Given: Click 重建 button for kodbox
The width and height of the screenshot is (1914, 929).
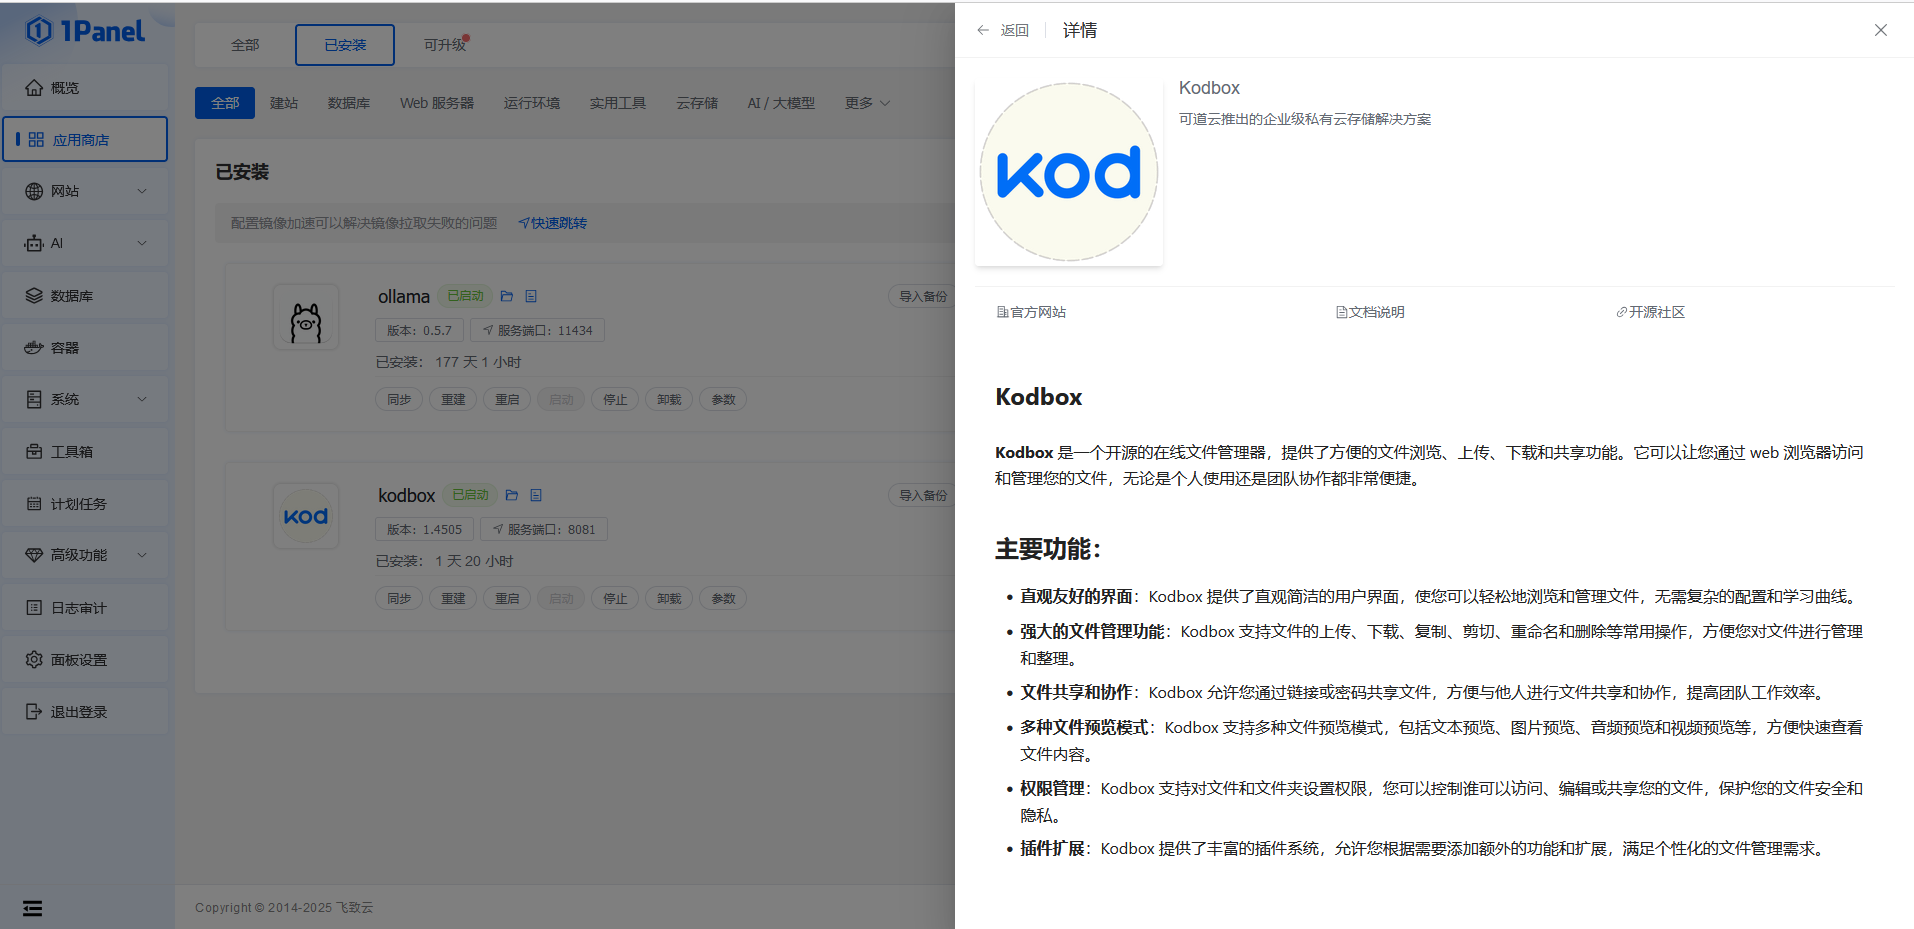Looking at the screenshot, I should point(453,599).
